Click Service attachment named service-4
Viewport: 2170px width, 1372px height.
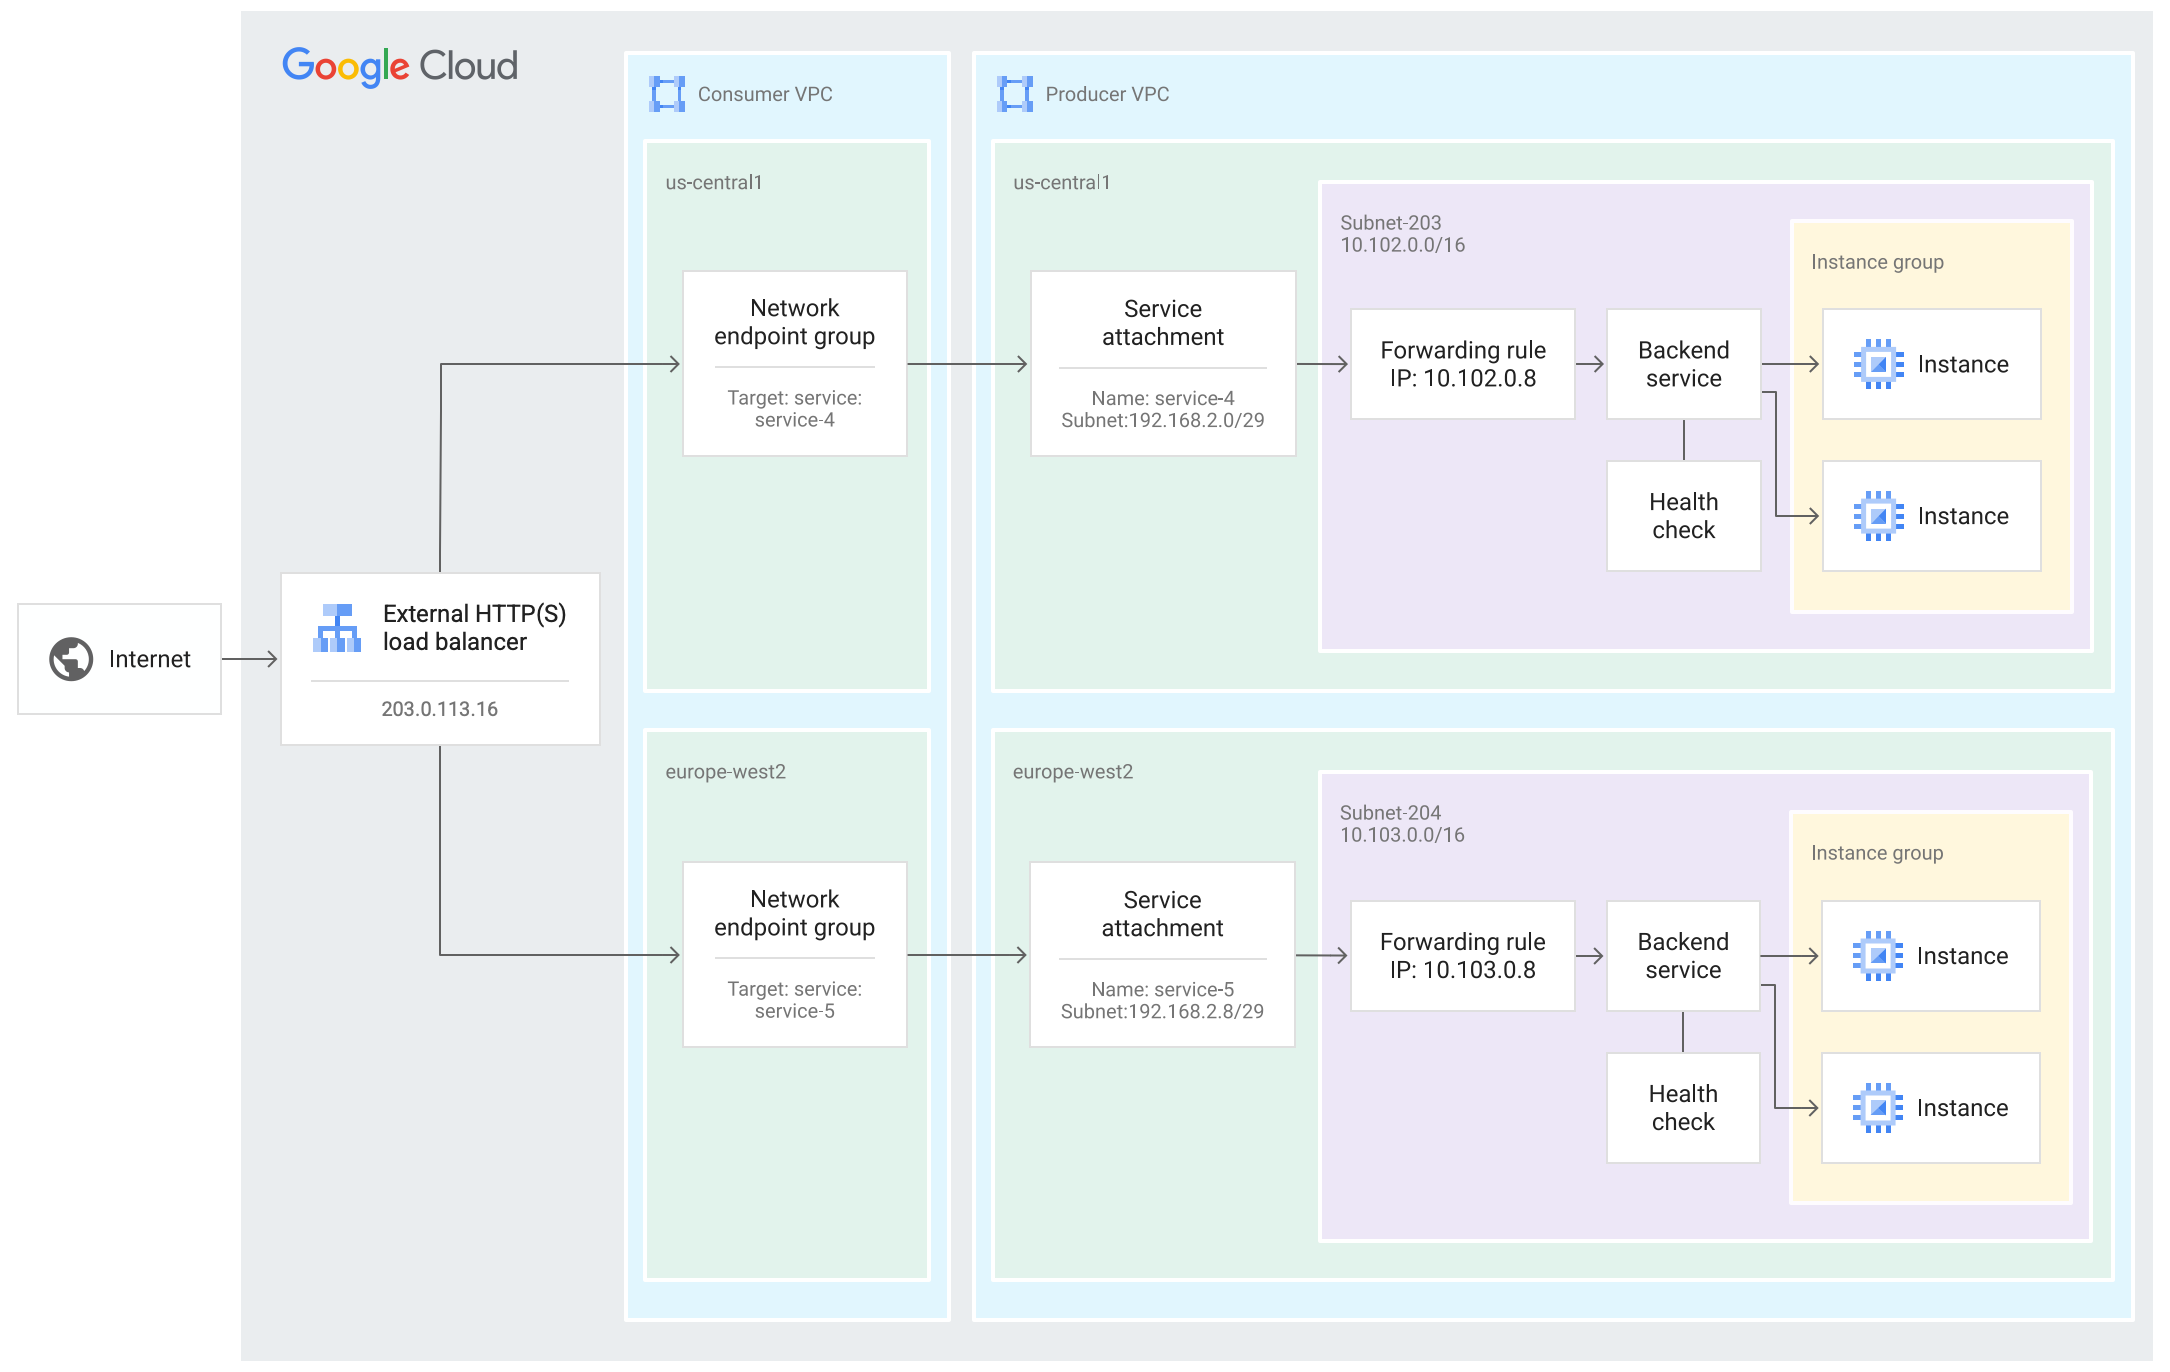tap(1163, 363)
